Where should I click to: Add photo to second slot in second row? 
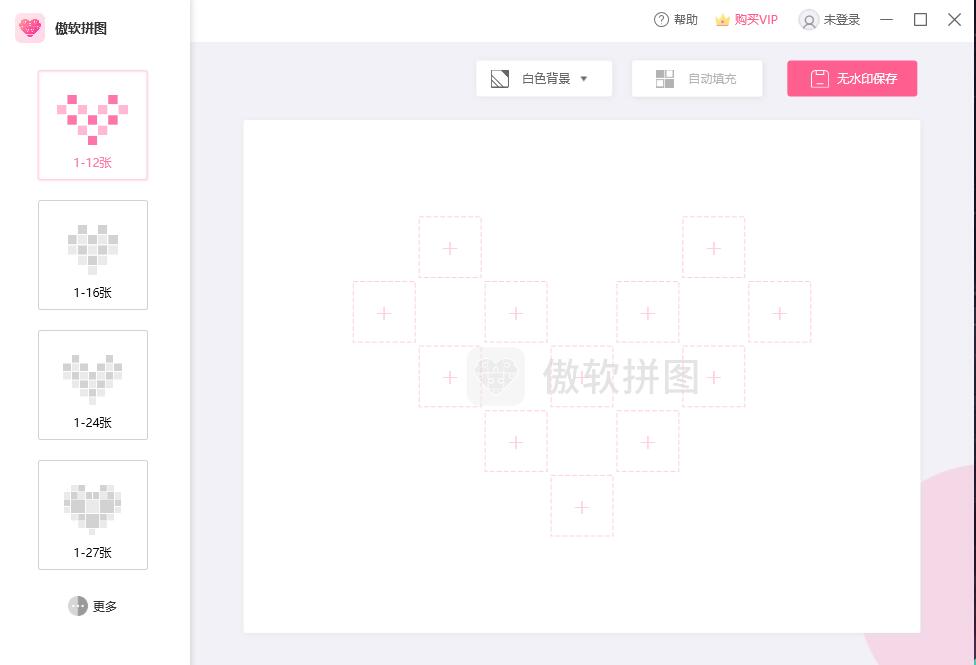click(x=516, y=312)
